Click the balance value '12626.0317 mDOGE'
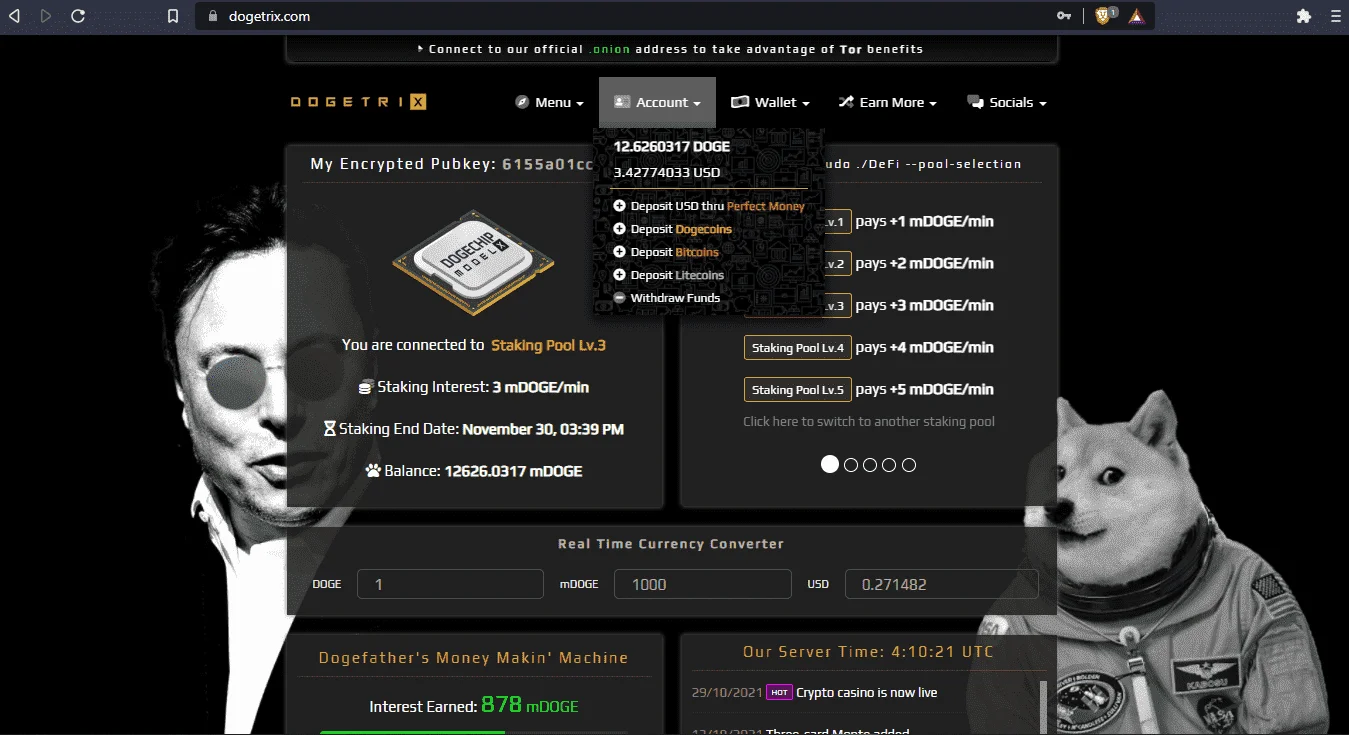The image size is (1349, 735). pyautogui.click(x=514, y=471)
